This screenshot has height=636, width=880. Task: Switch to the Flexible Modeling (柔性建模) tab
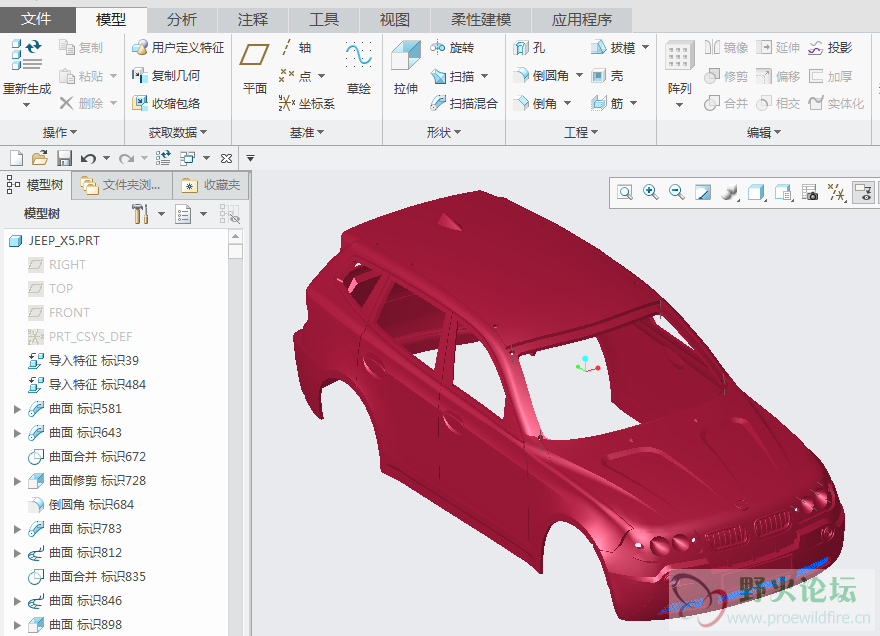481,20
